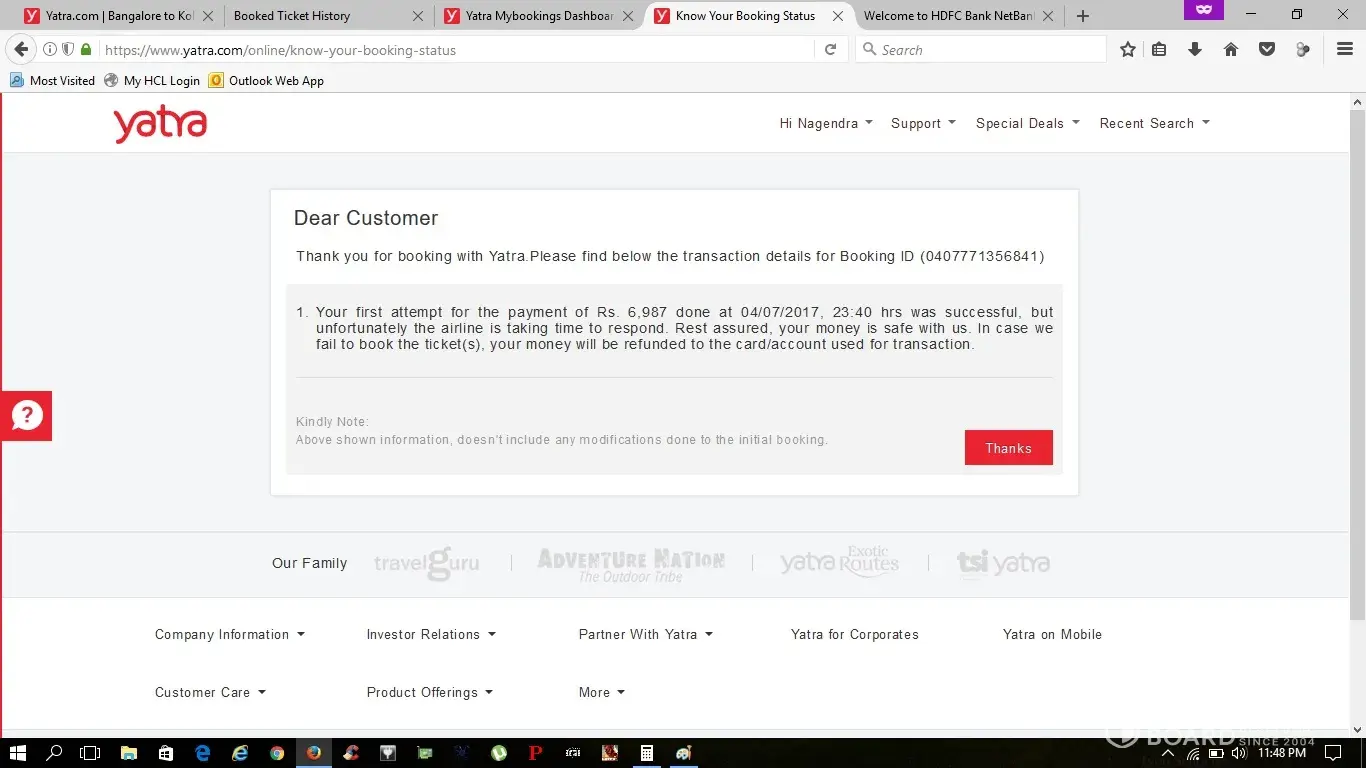The width and height of the screenshot is (1366, 768).
Task: Open a new browser tab
Action: 1083,16
